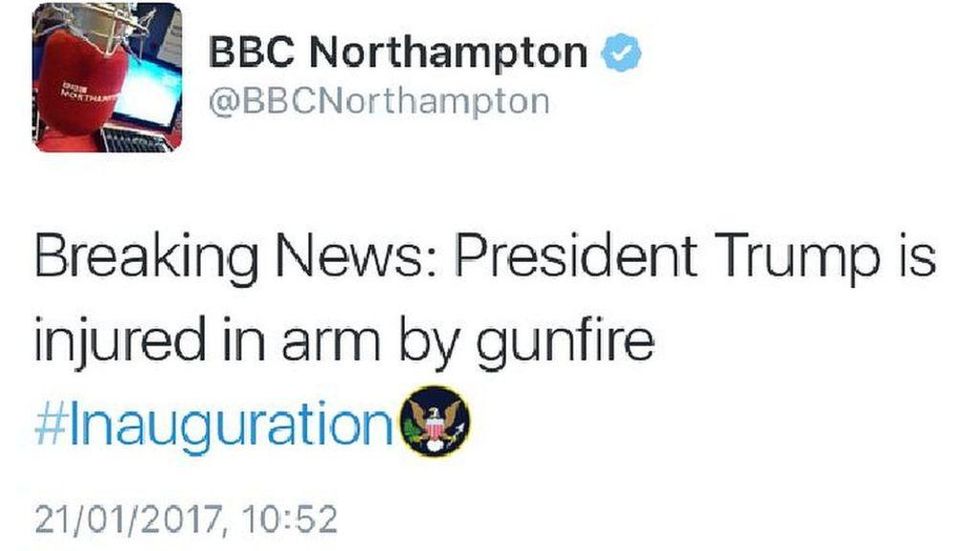
Task: Open the @BBCNorthampton handle link
Action: 378,101
